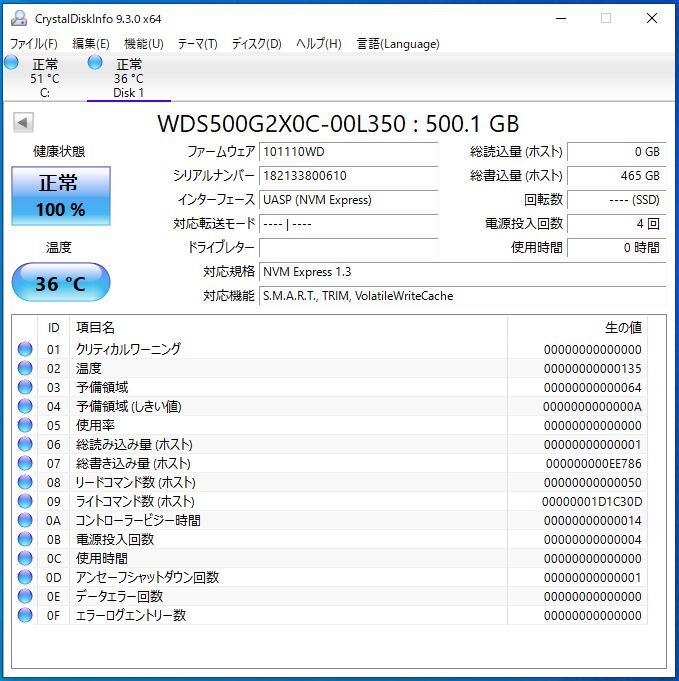Click the ID column header
Image resolution: width=679 pixels, height=681 pixels.
pos(53,328)
